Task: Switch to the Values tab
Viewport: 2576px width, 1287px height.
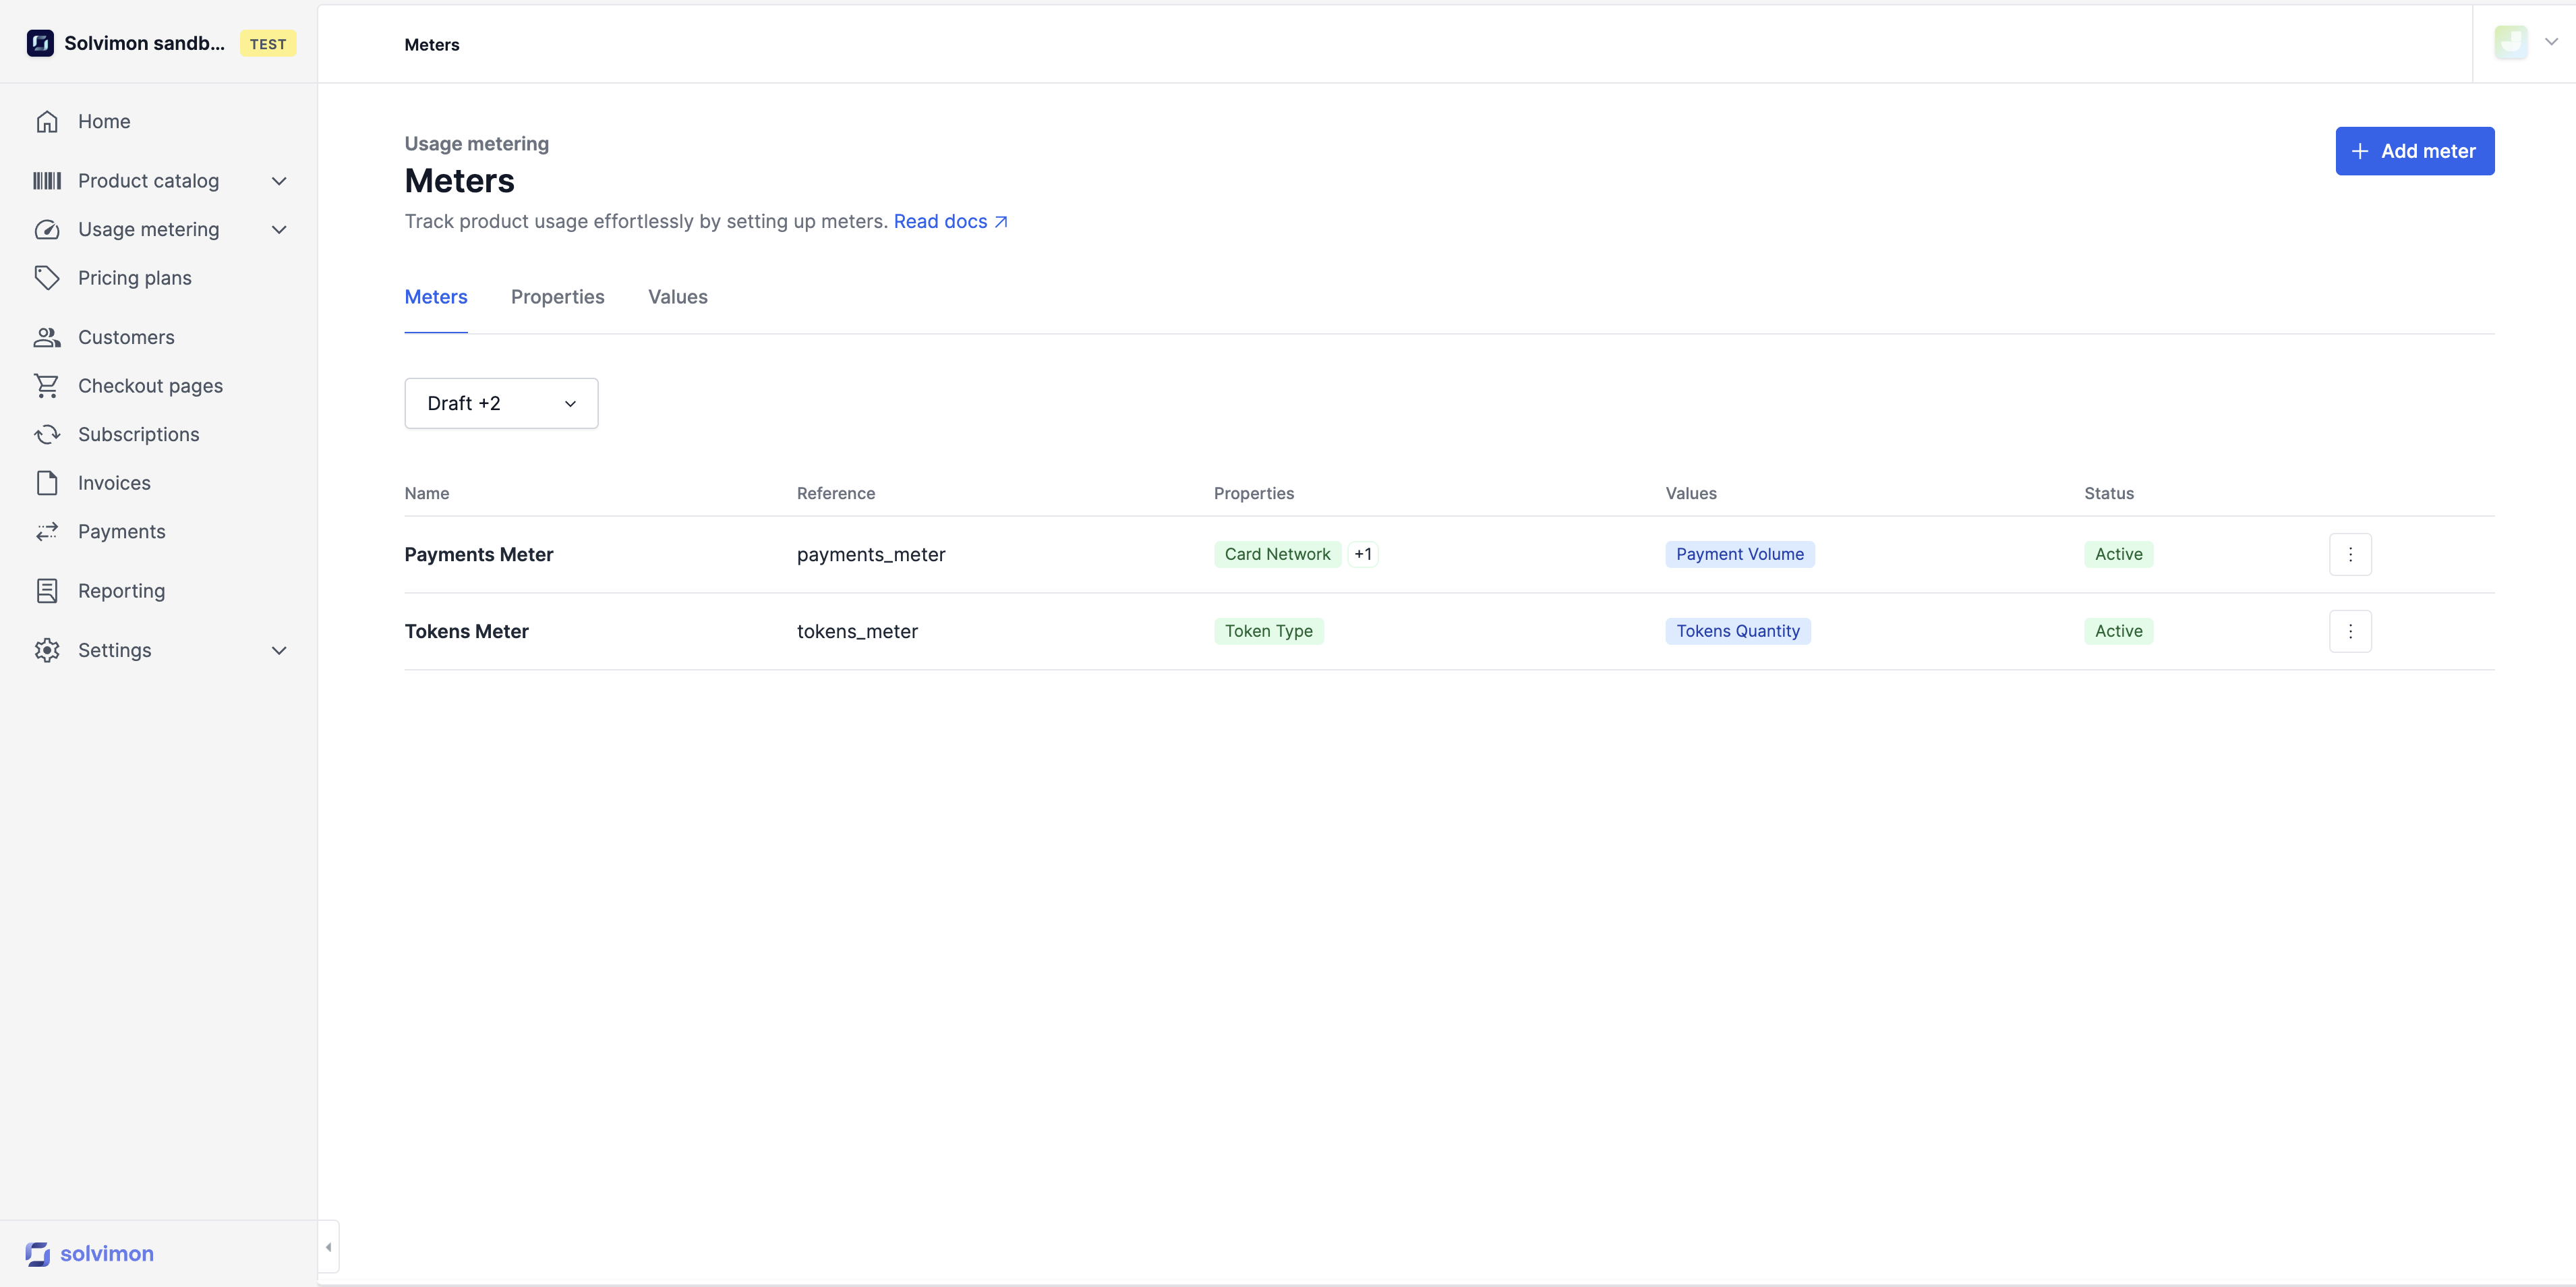Action: click(x=677, y=297)
